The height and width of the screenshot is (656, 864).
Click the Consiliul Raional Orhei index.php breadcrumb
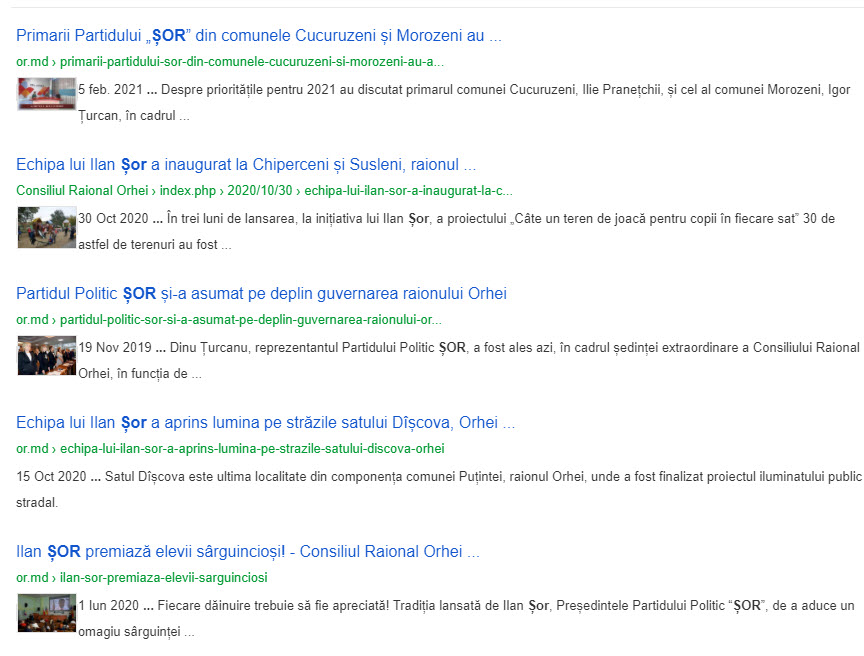[264, 190]
